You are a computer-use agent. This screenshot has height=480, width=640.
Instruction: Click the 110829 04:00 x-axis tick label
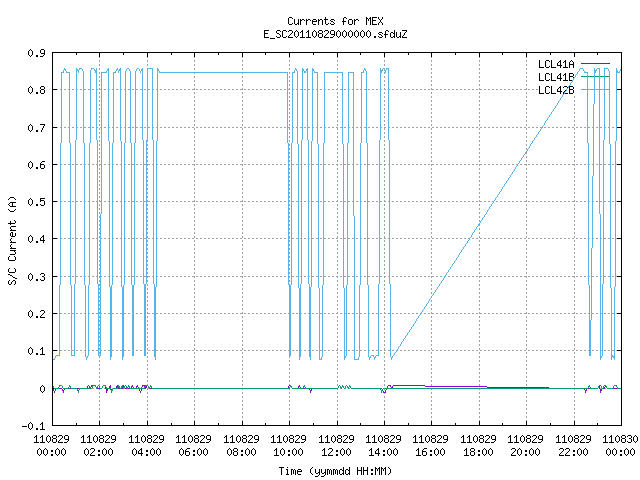(x=146, y=446)
